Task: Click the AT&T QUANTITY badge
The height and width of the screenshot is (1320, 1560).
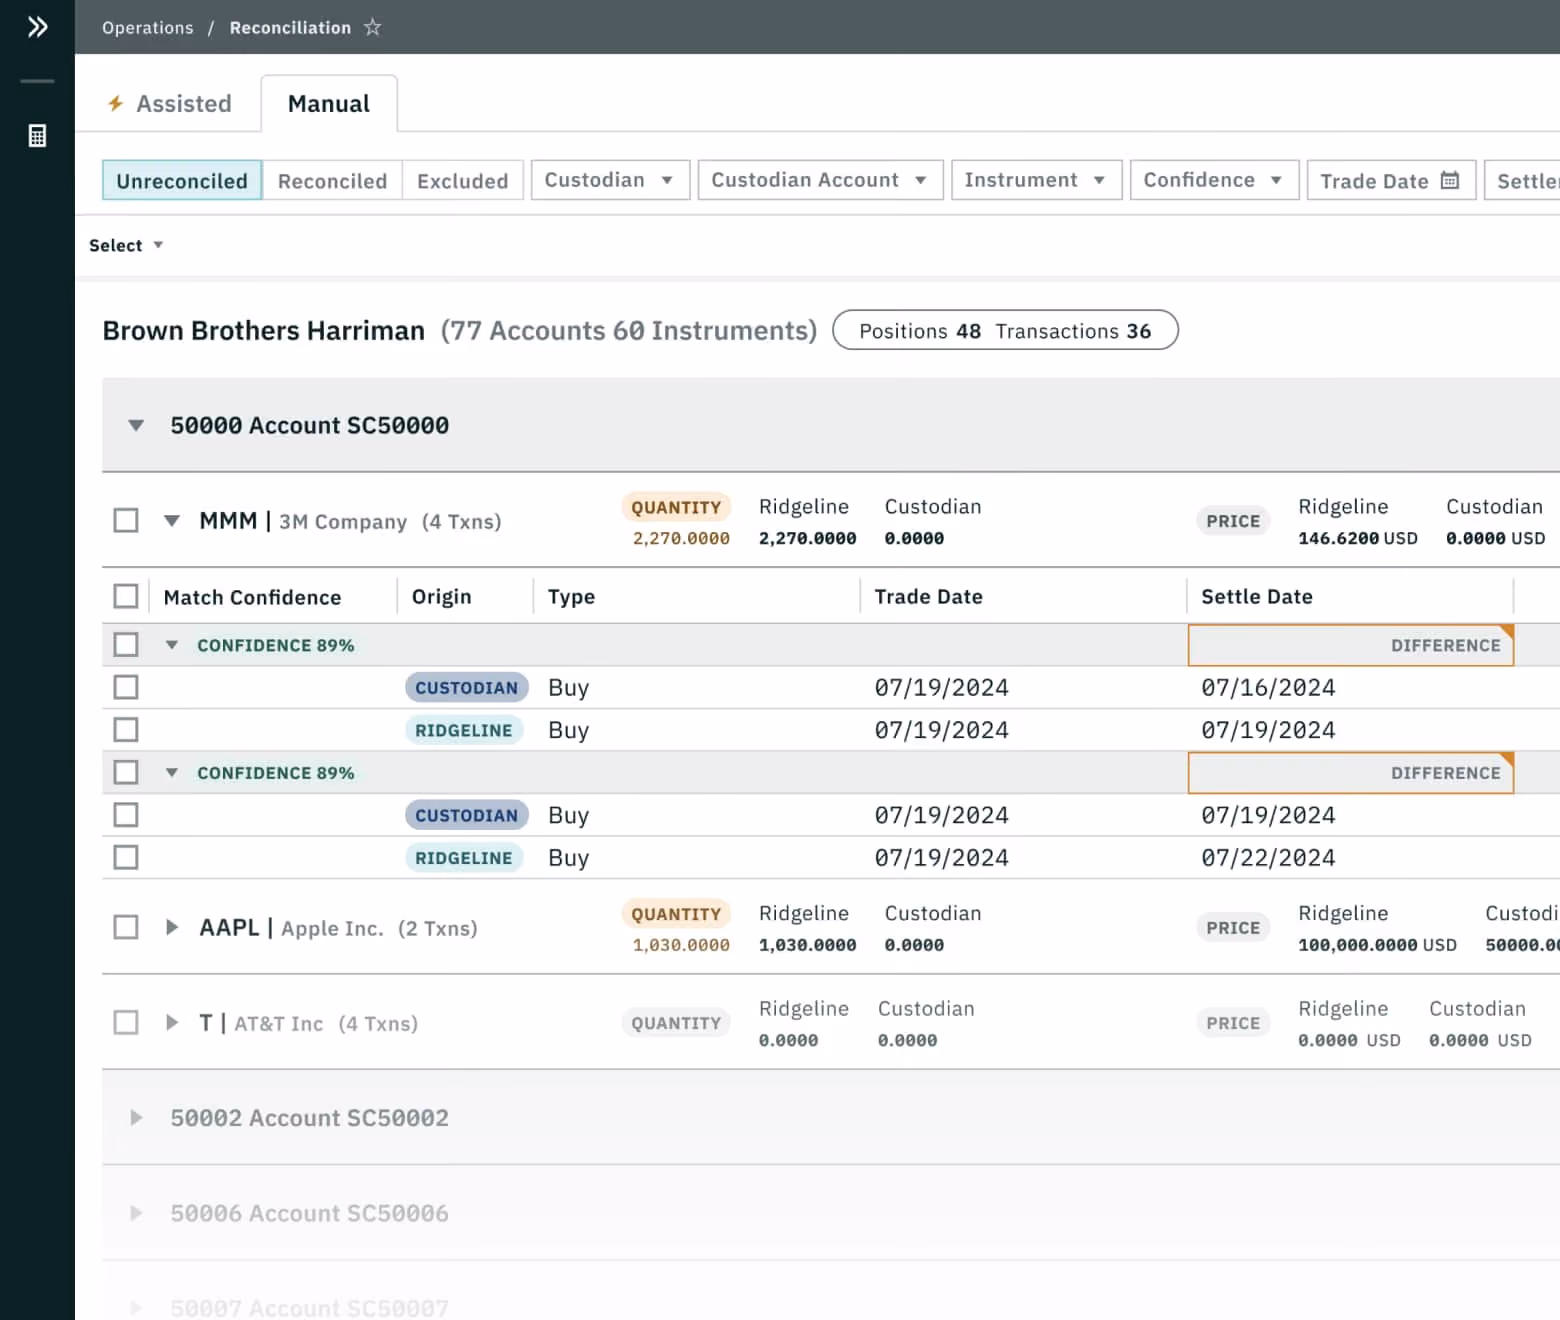Action: [676, 1023]
